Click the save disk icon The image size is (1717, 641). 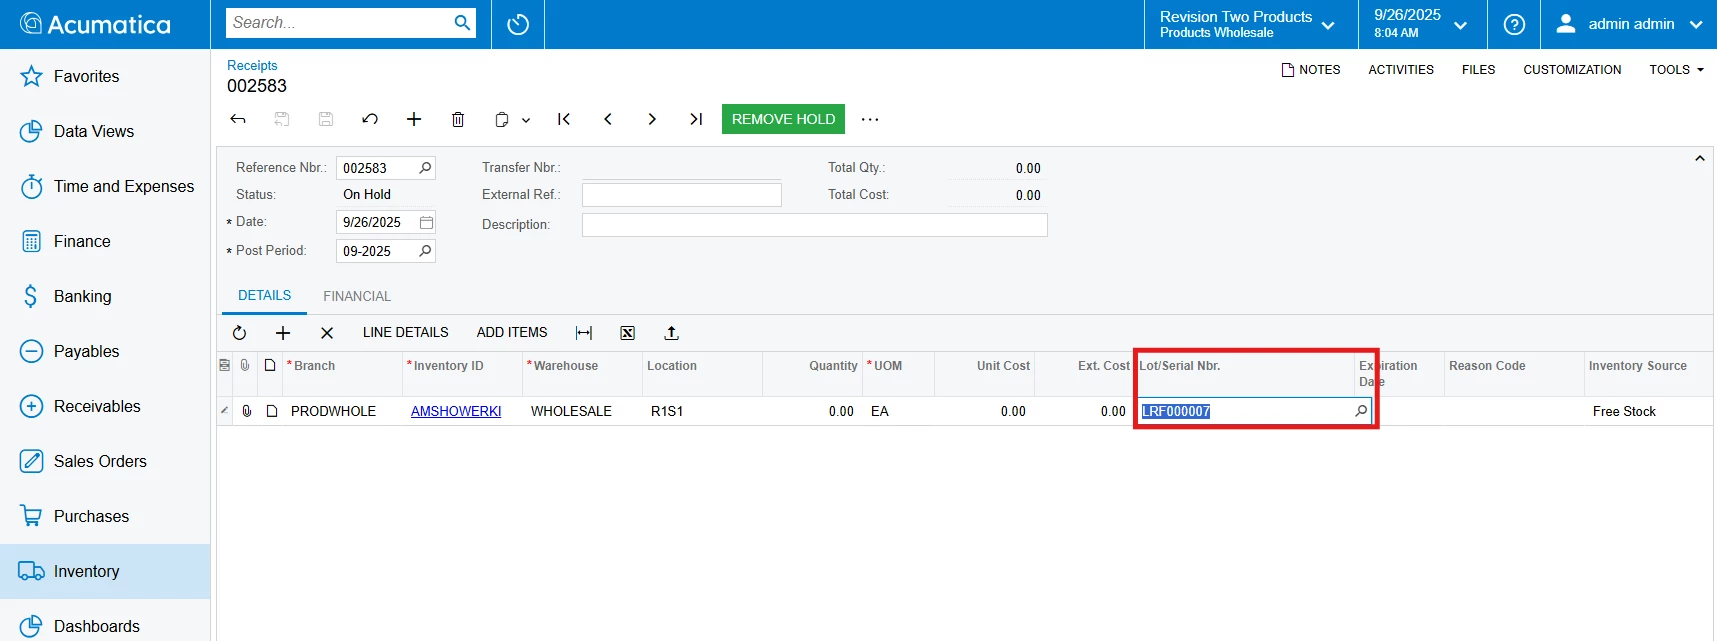tap(326, 119)
